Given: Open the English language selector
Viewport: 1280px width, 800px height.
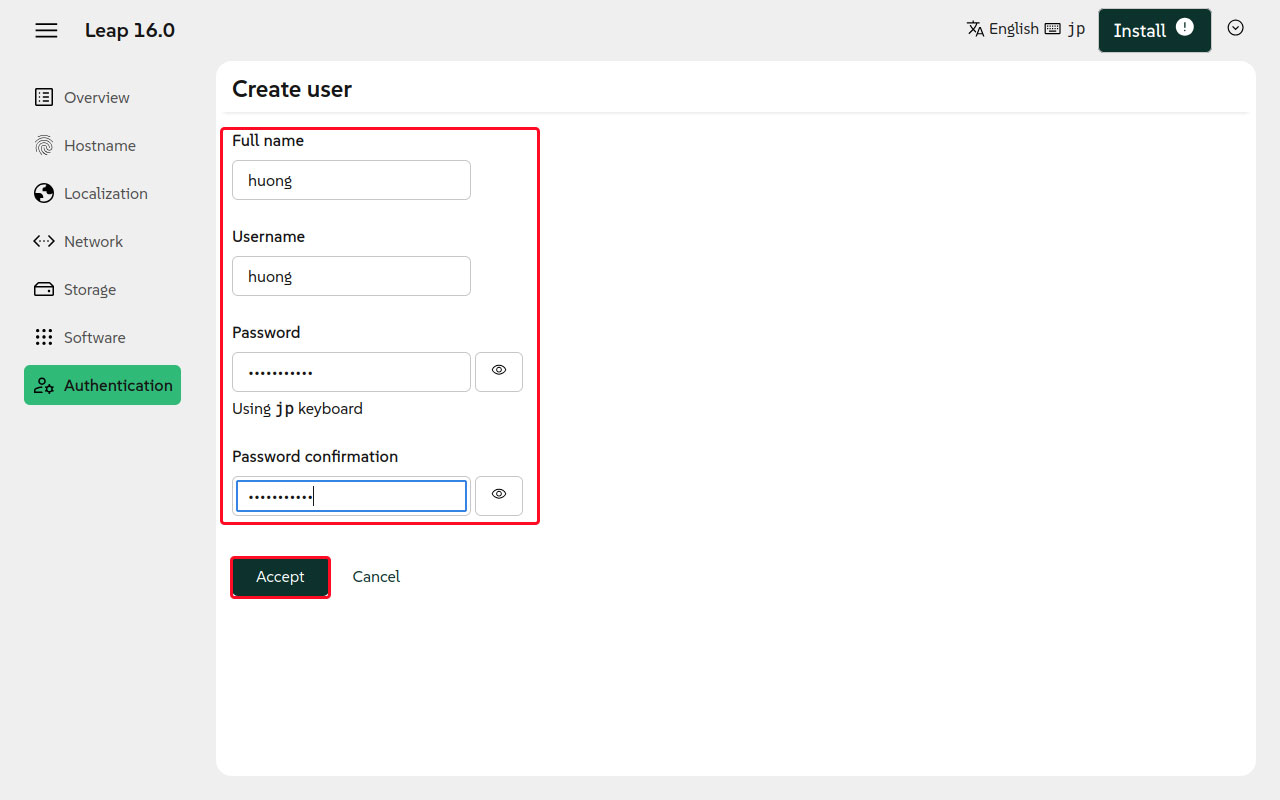Looking at the screenshot, I should point(1003,29).
